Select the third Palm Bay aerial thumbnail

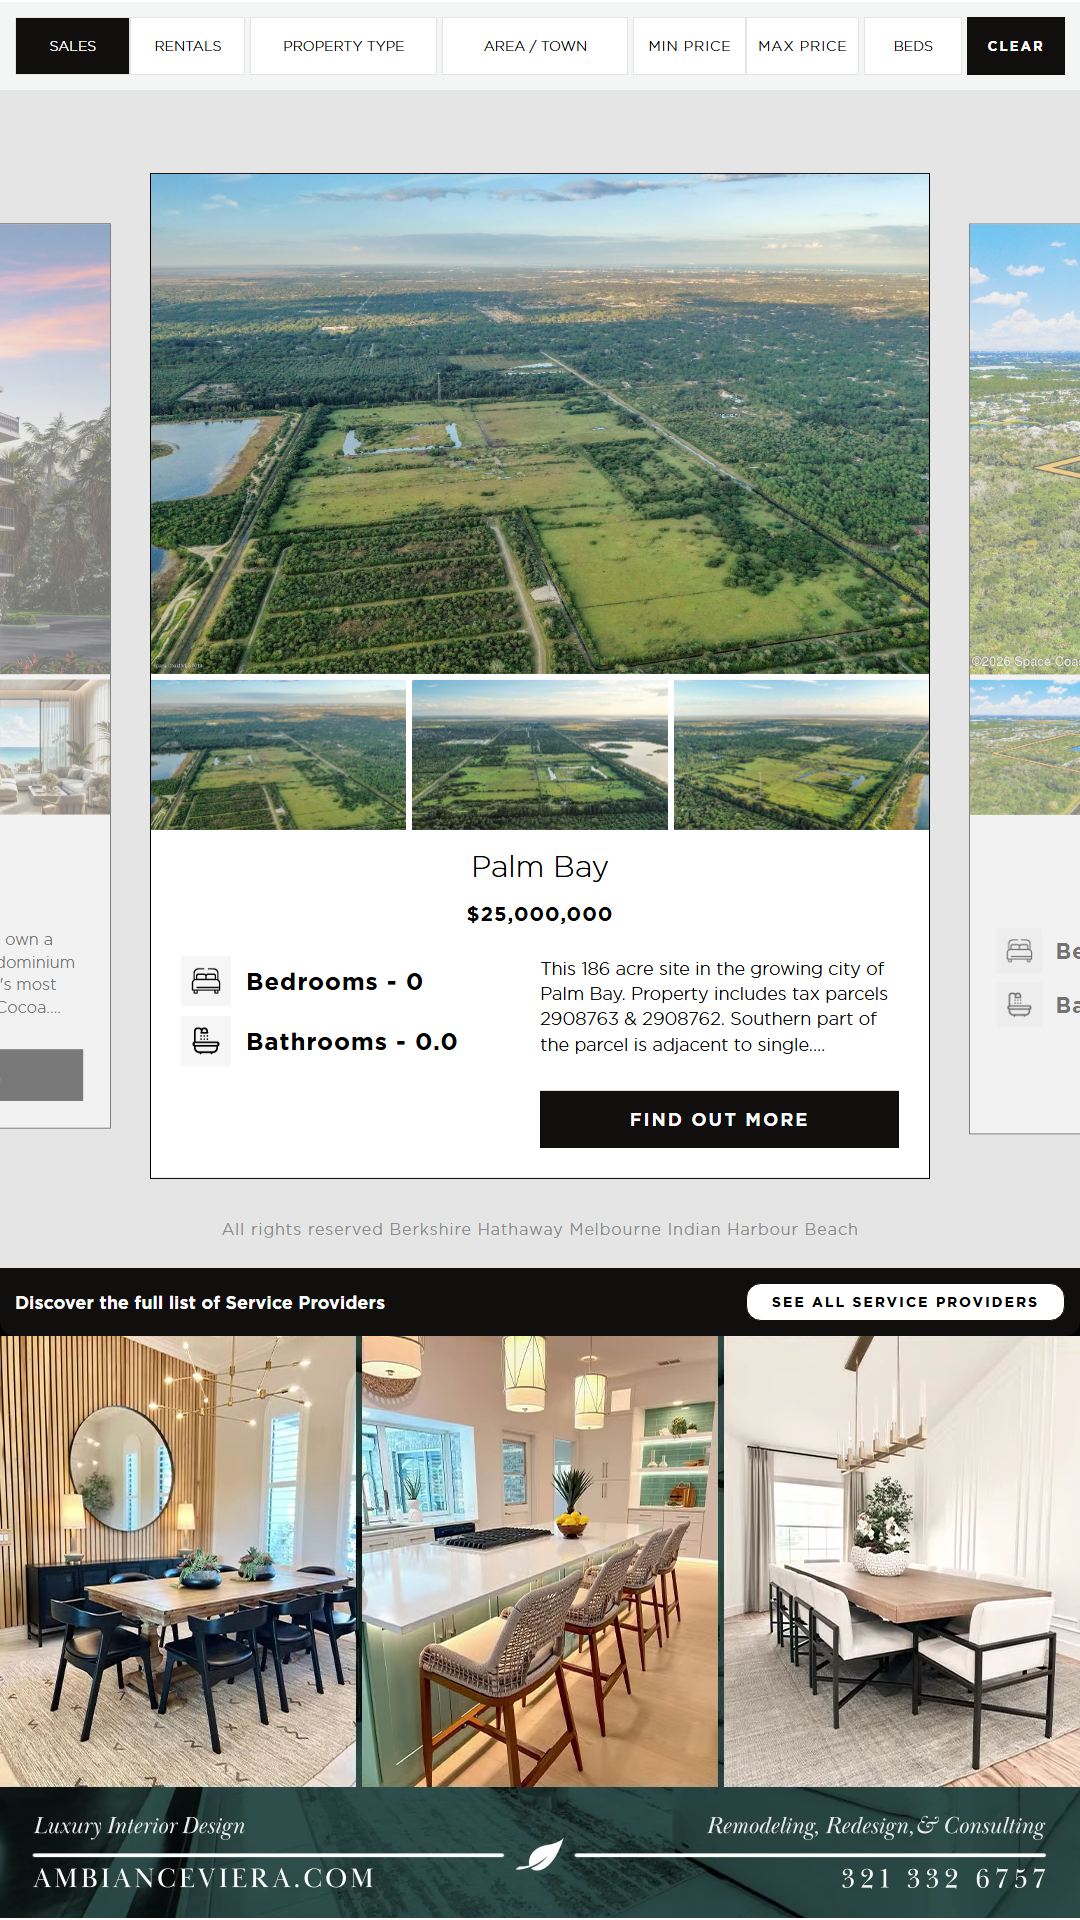pyautogui.click(x=801, y=755)
